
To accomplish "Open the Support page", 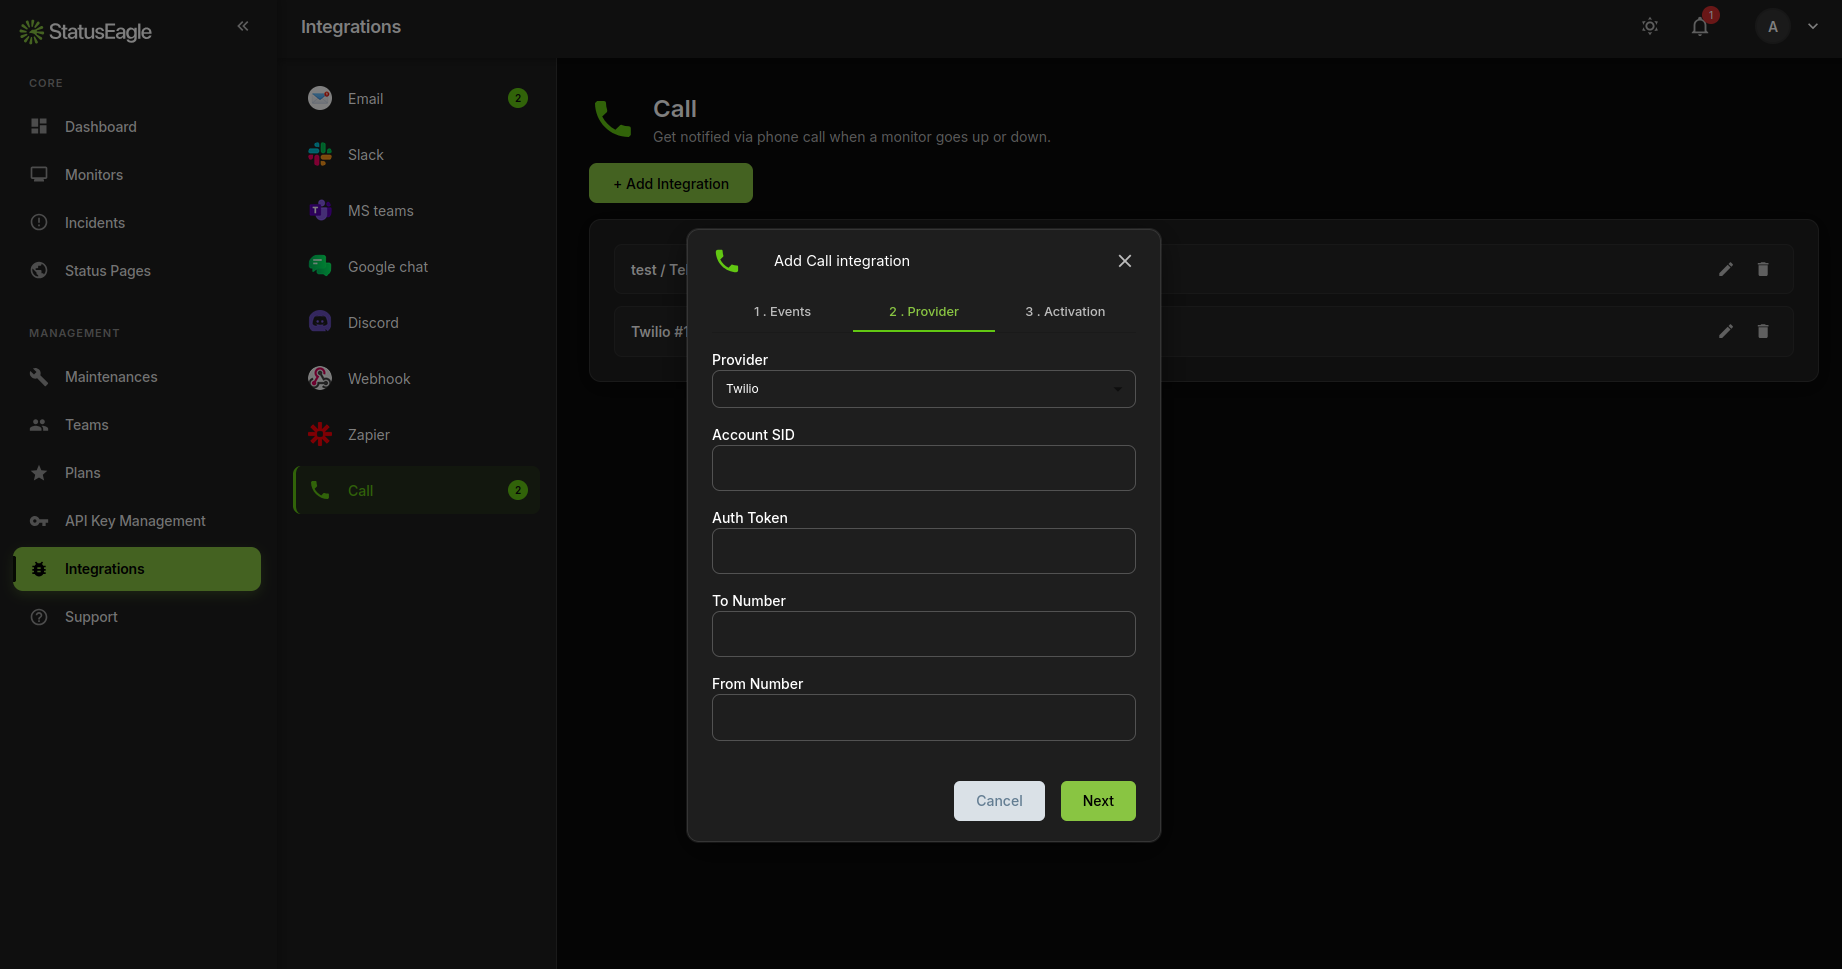I will [137, 617].
